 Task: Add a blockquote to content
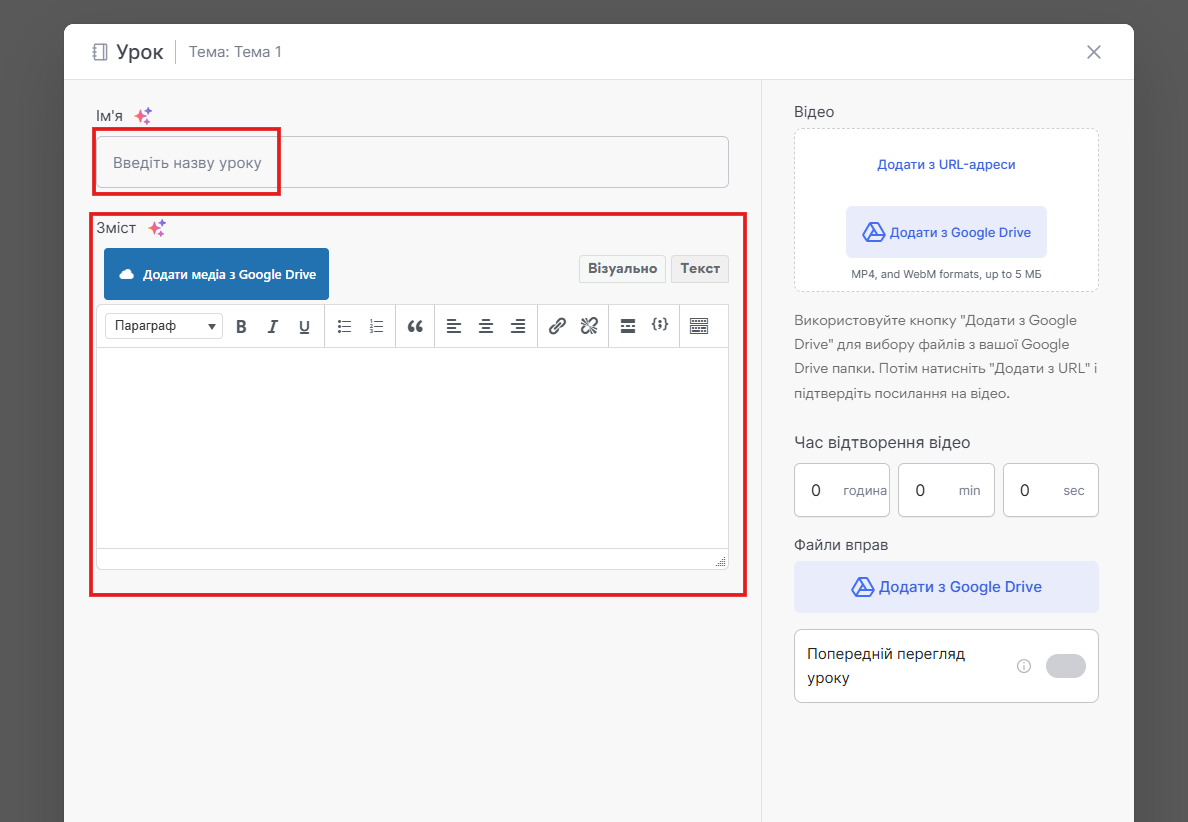pos(415,326)
